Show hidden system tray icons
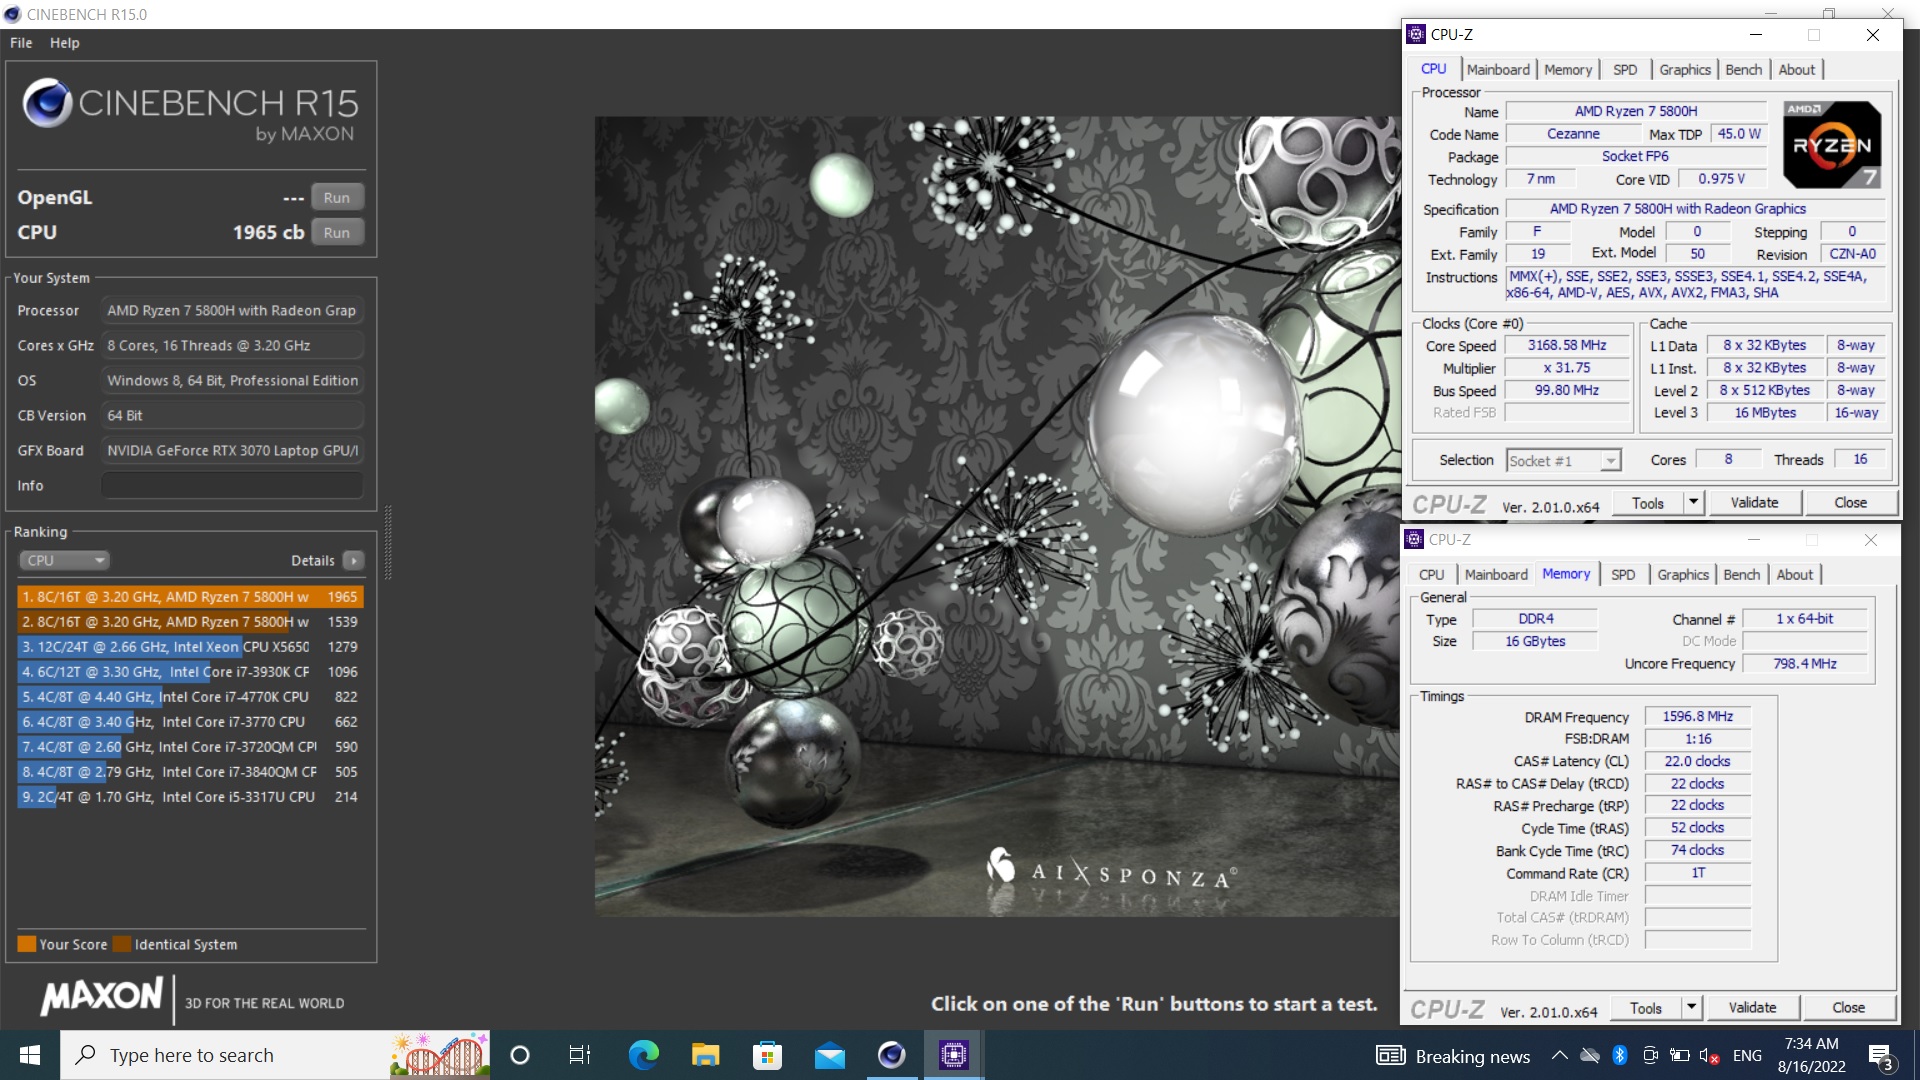 (x=1559, y=1056)
